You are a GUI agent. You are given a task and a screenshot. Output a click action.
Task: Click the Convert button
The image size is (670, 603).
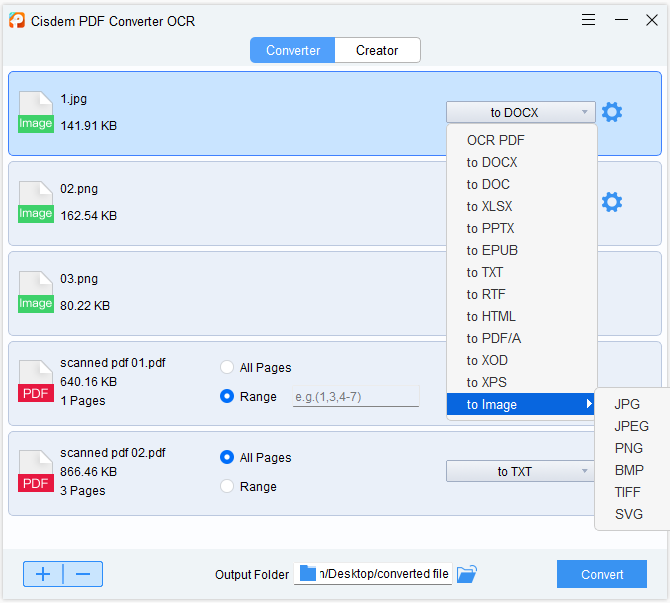point(602,574)
